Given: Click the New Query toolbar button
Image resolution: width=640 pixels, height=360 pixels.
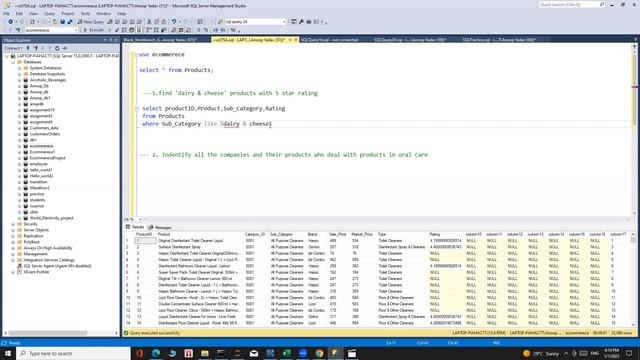Looking at the screenshot, I should pyautogui.click(x=90, y=22).
